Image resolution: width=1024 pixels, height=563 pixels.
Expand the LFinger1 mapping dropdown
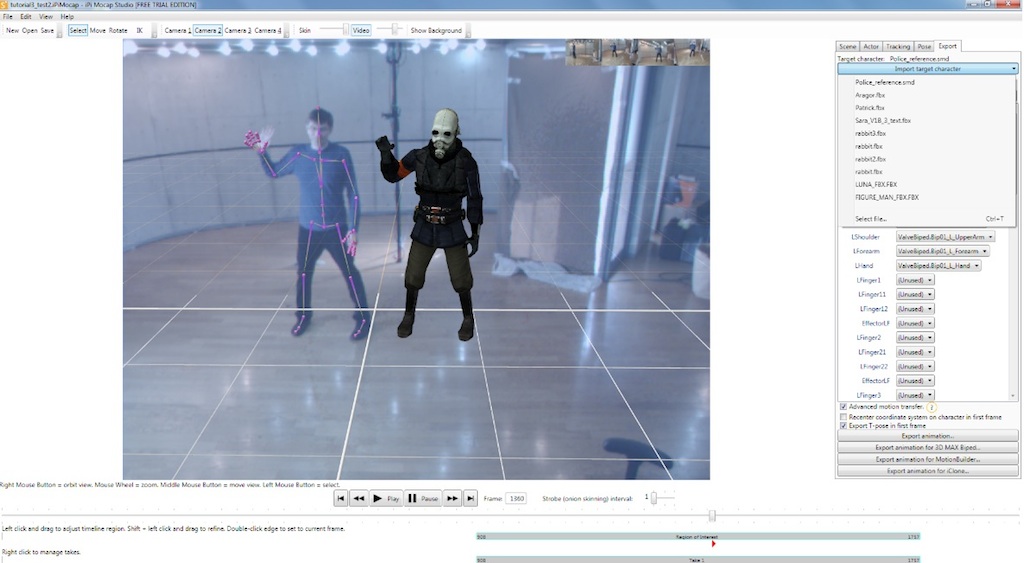pos(915,280)
